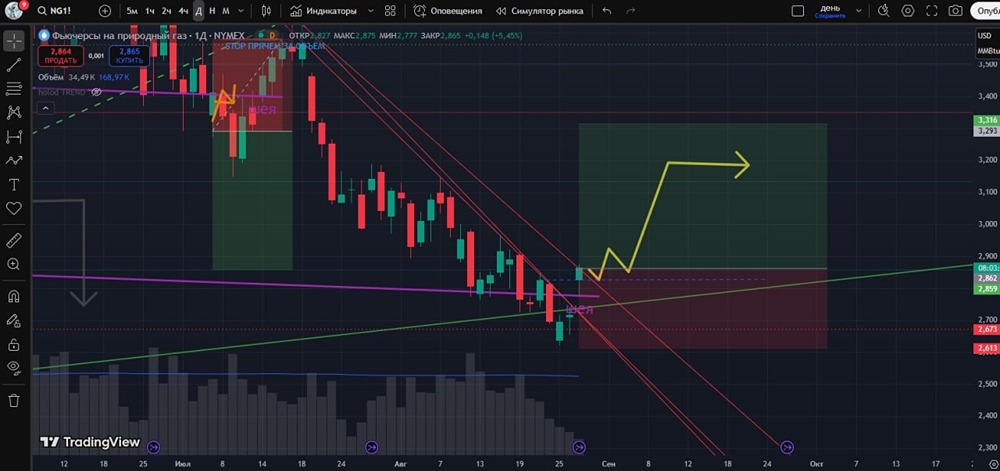Open the USD currency selector
Viewport: 1000px width, 471px height.
click(x=985, y=36)
